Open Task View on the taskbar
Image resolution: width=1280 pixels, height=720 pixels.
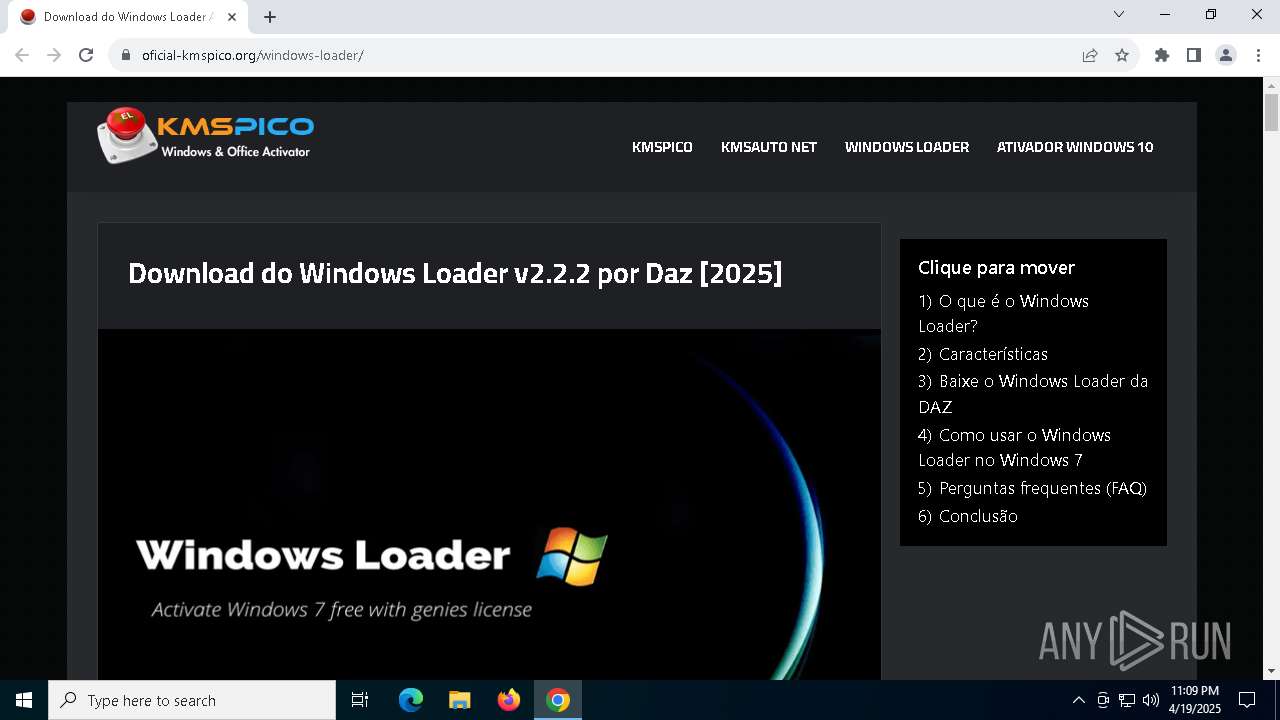click(360, 700)
